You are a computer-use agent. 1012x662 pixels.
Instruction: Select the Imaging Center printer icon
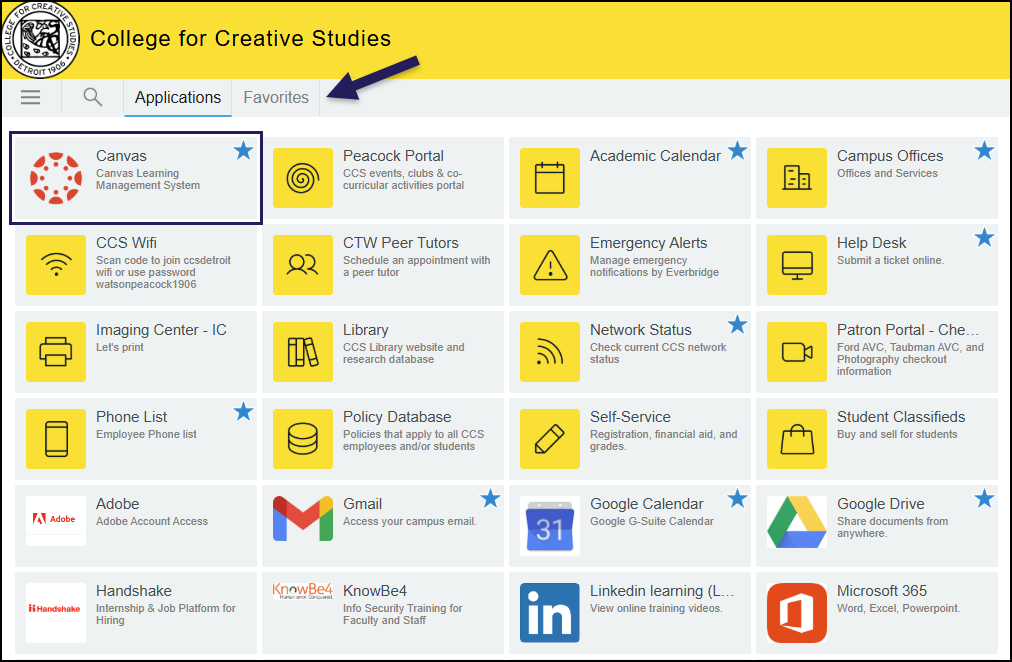click(56, 352)
